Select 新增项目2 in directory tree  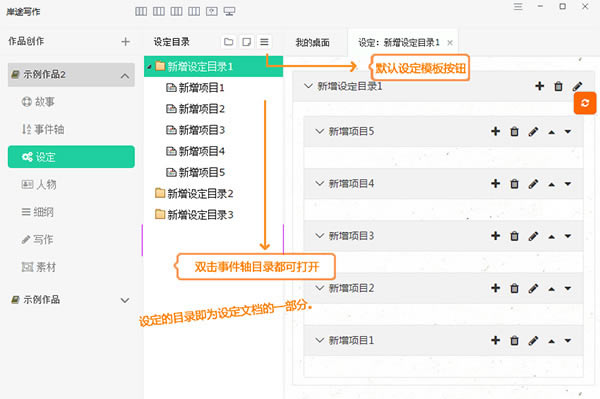pyautogui.click(x=195, y=109)
